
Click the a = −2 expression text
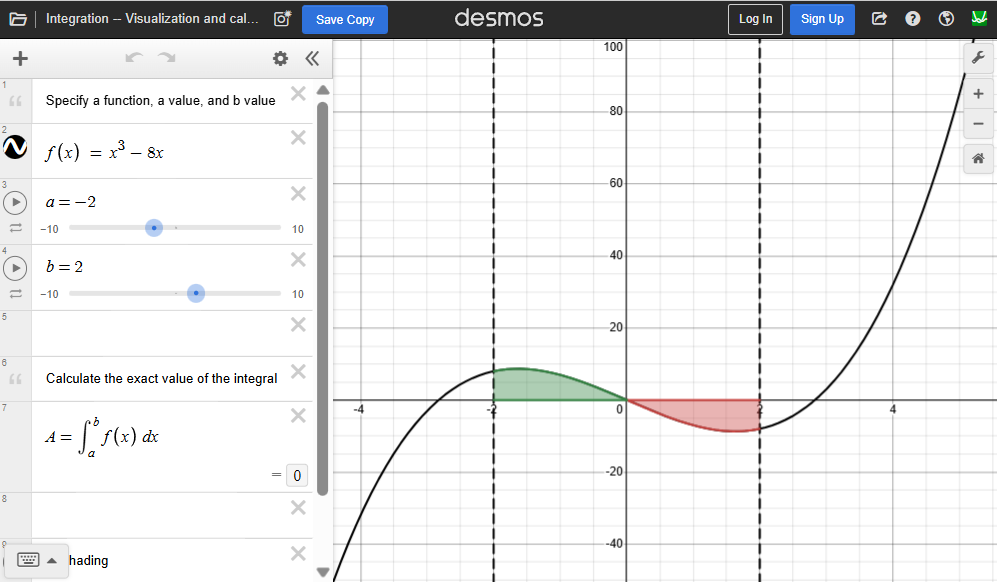(x=71, y=202)
